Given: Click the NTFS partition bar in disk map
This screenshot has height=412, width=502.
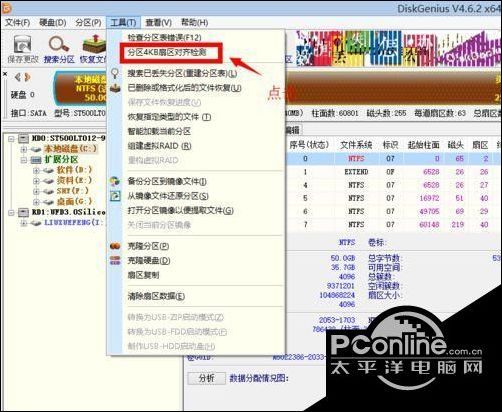Looking at the screenshot, I should click(81, 88).
